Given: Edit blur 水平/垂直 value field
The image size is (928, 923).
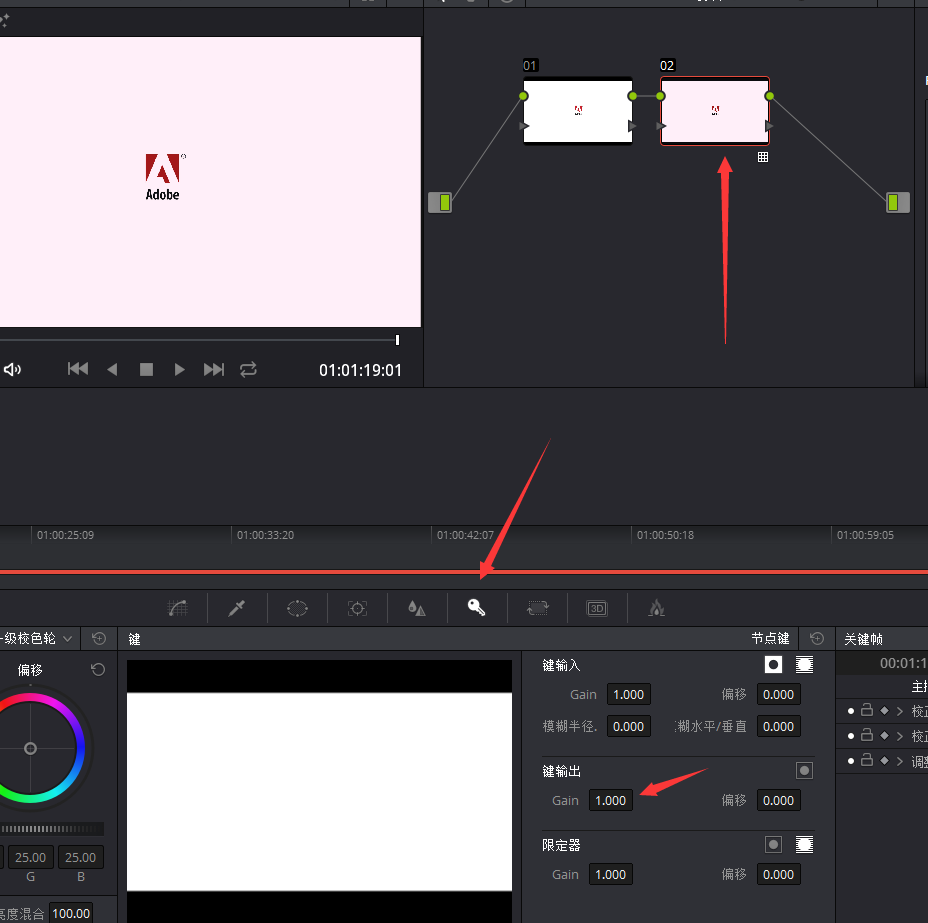Looking at the screenshot, I should [778, 727].
